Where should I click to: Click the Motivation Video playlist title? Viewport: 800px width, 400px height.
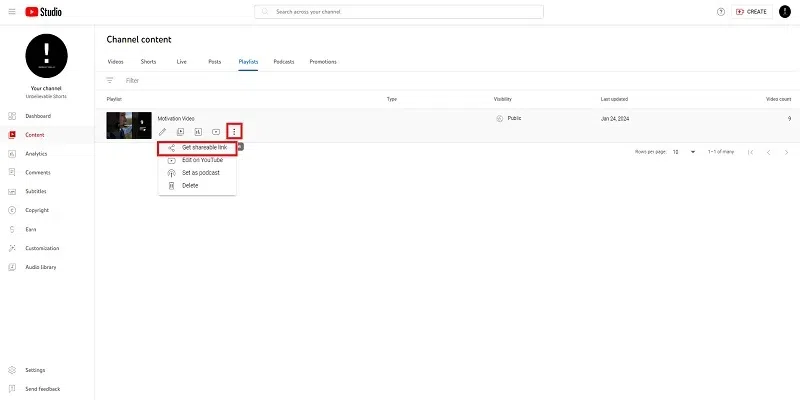pos(176,119)
